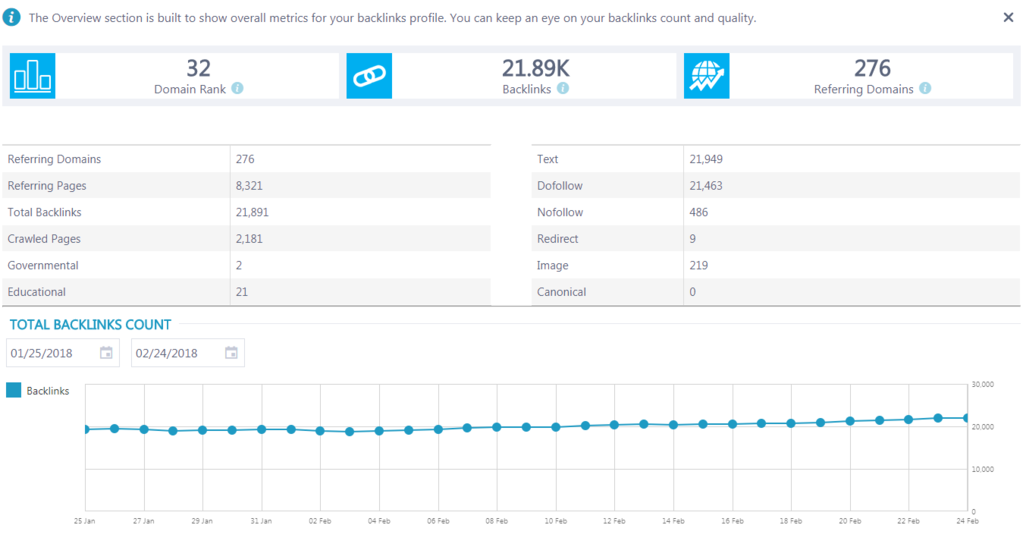Open the info tooltip next to Domain Rank
Image resolution: width=1023 pixels, height=547 pixels.
coord(237,88)
